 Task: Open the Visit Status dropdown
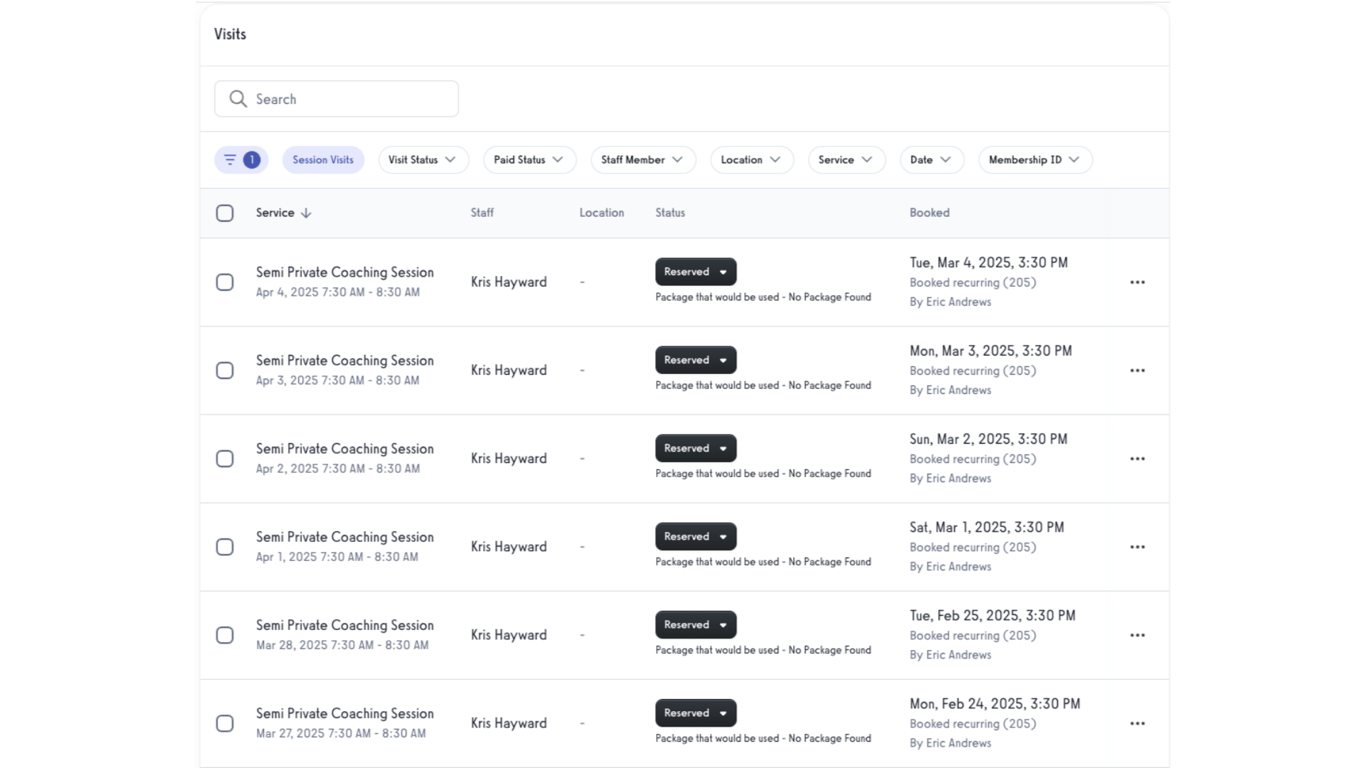tap(423, 159)
